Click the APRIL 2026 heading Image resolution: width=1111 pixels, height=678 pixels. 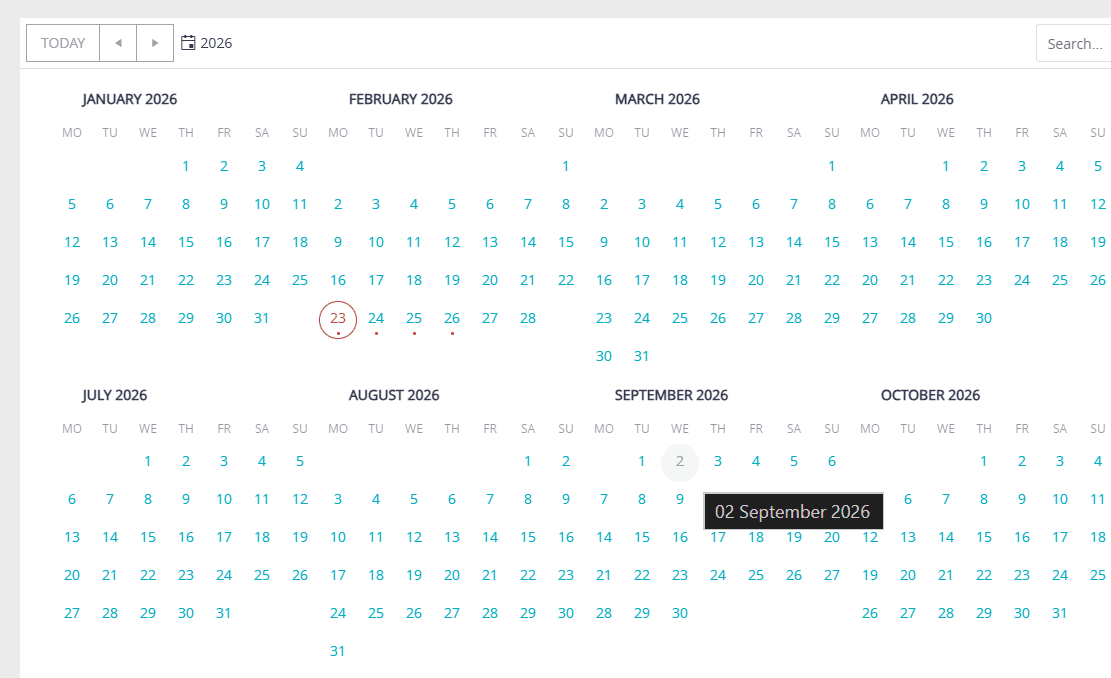[917, 99]
